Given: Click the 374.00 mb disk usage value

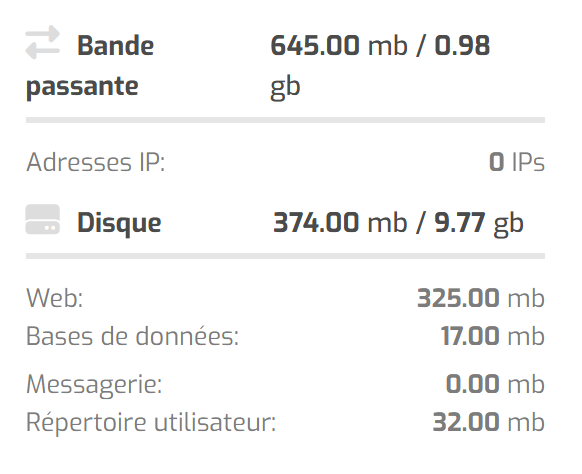Looking at the screenshot, I should coord(340,223).
